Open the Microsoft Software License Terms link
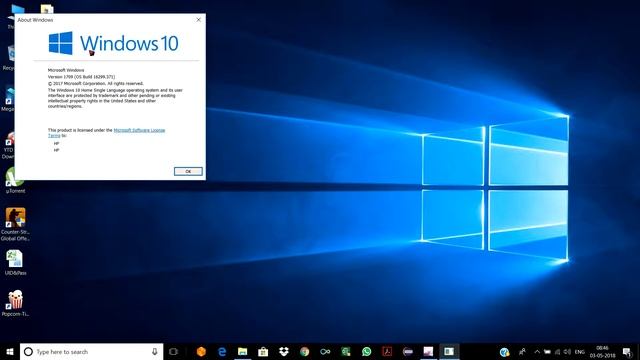 pos(107,133)
